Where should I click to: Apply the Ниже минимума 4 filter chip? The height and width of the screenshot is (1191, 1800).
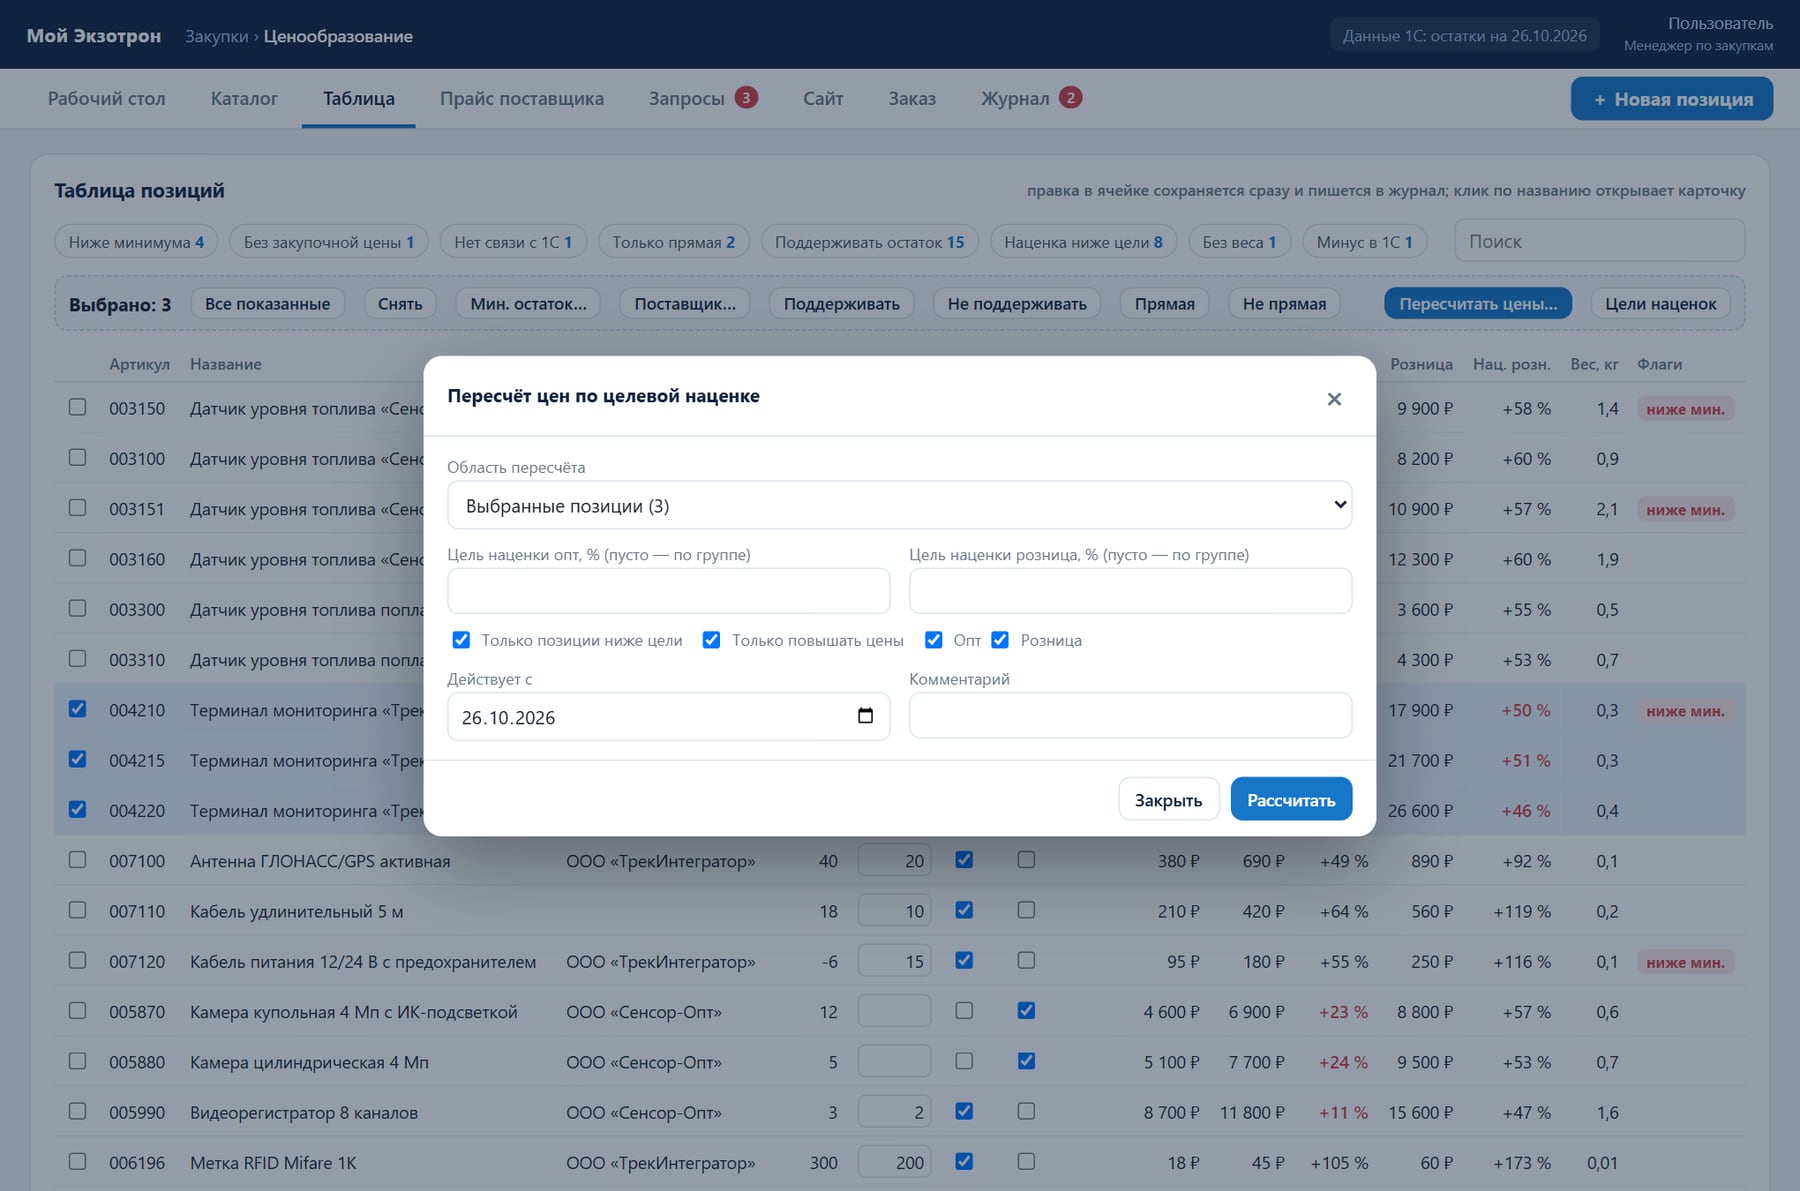tap(136, 242)
